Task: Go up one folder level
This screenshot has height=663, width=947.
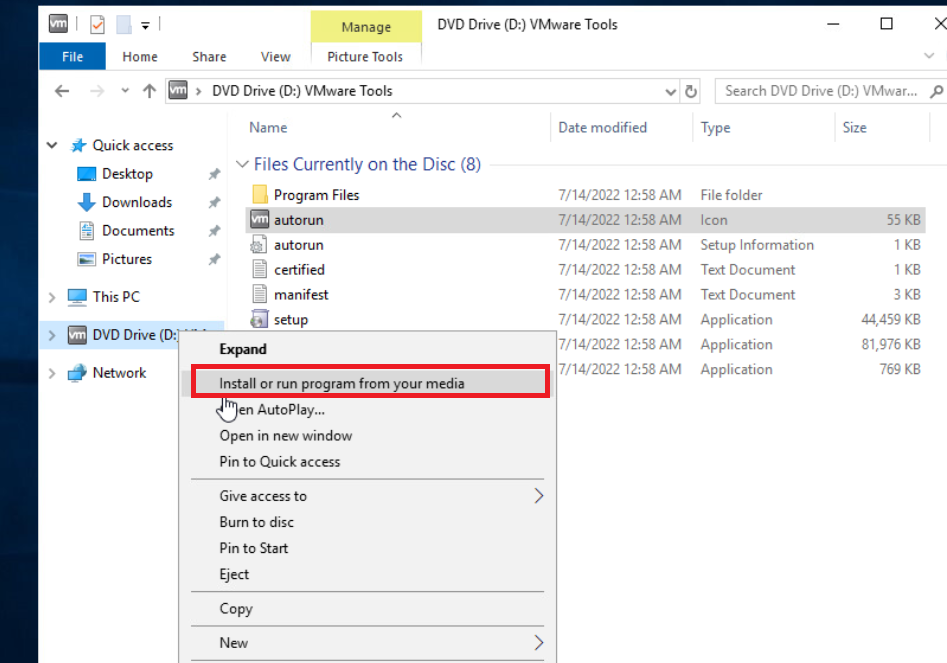Action: point(149,91)
